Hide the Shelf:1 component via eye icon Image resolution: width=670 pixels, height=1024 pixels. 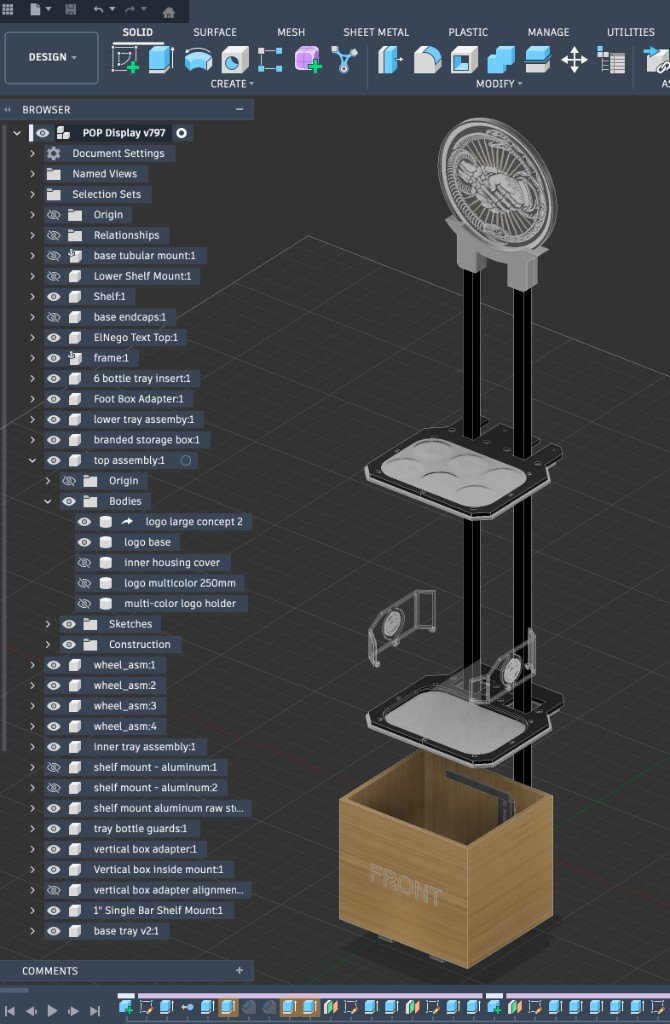[x=54, y=297]
